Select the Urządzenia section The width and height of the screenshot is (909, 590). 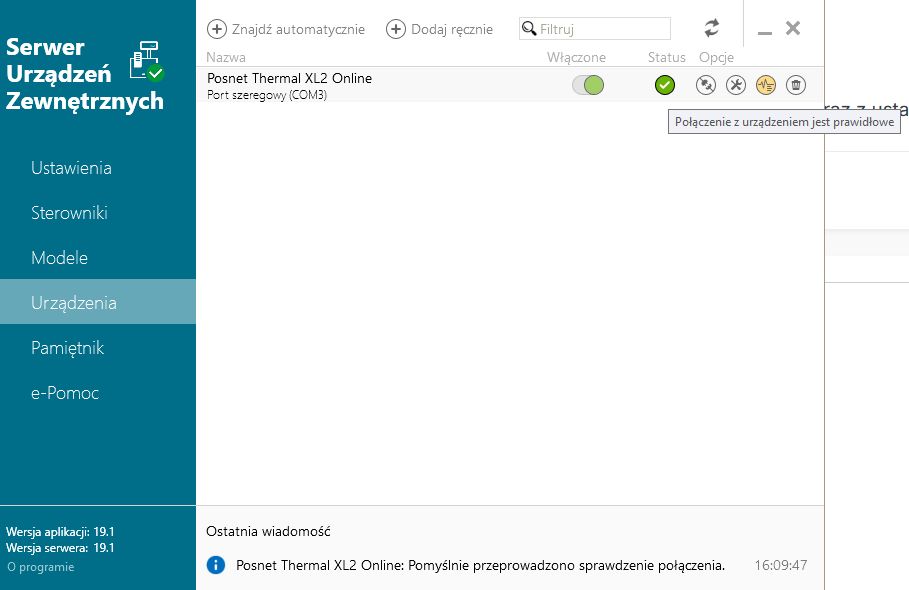click(x=98, y=303)
